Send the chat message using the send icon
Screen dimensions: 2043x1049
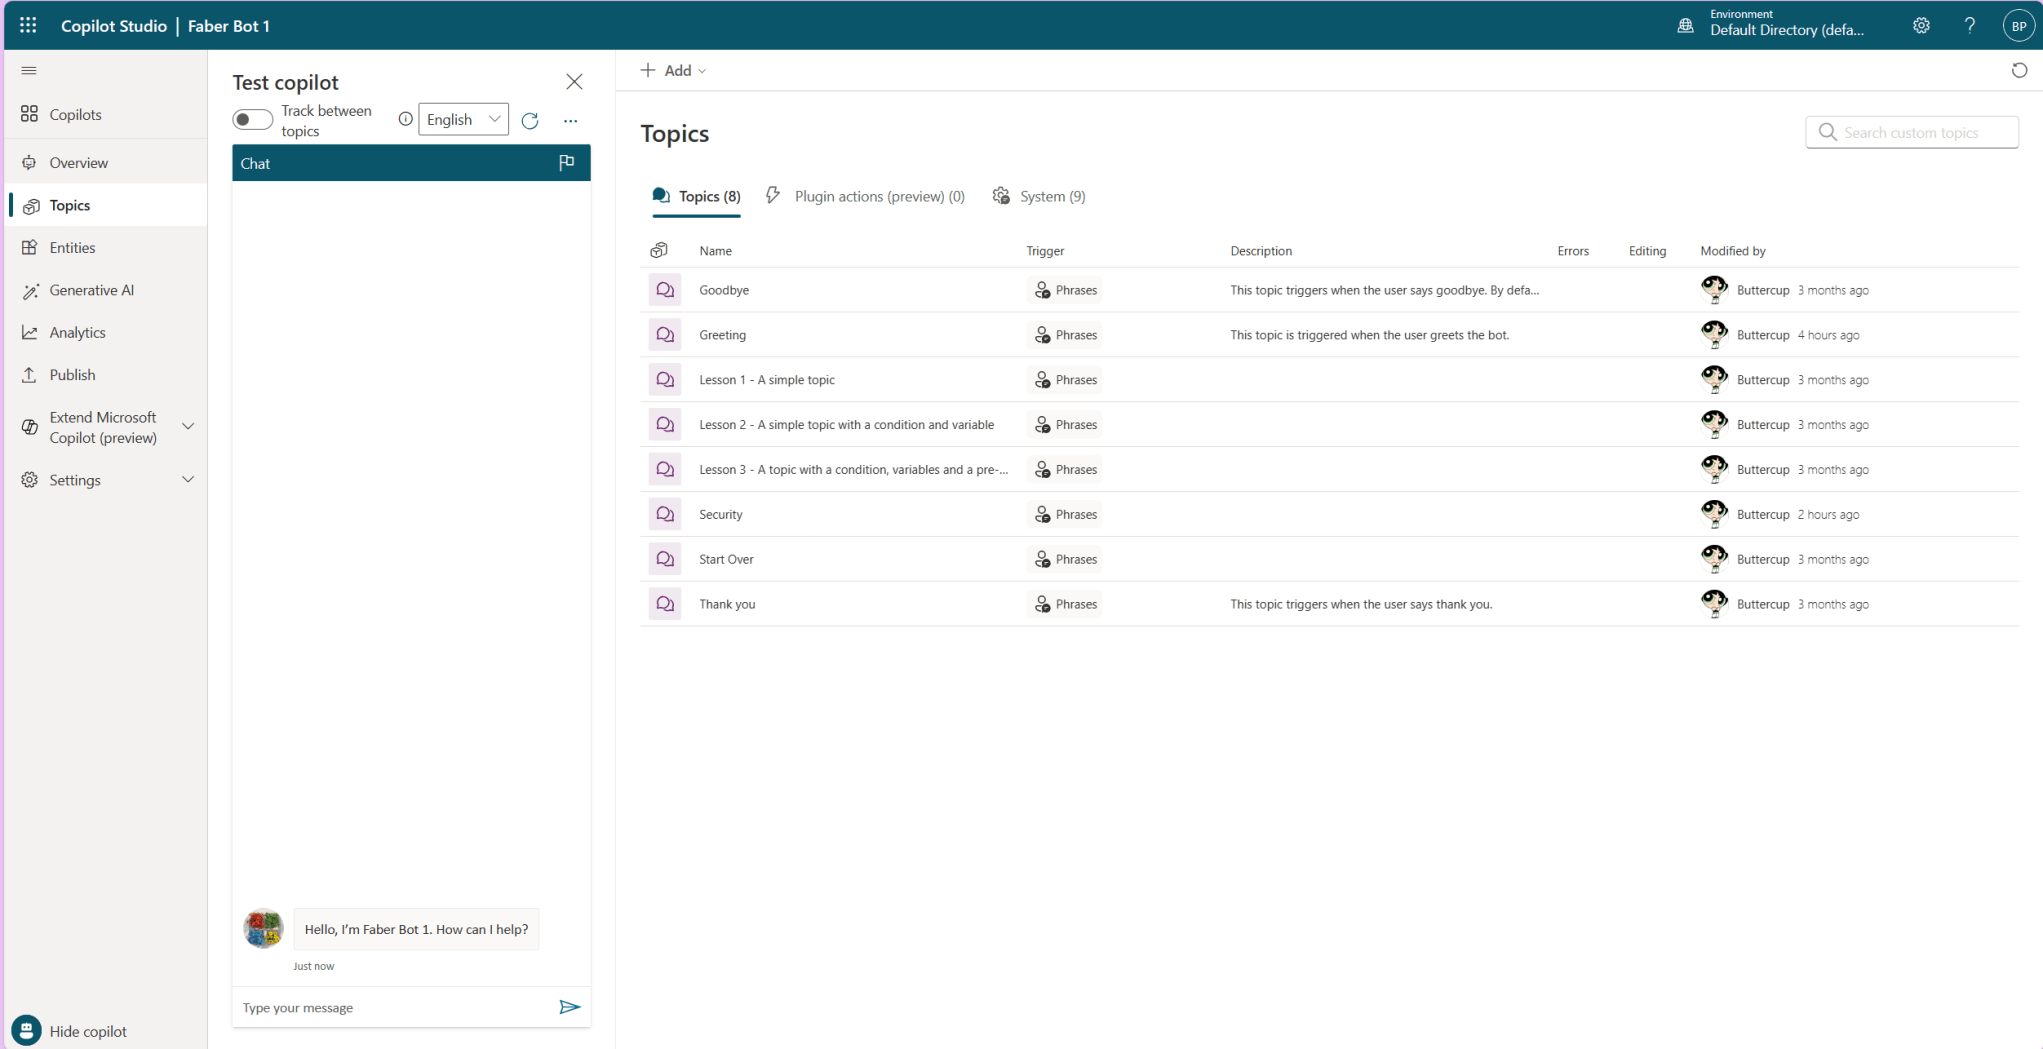pyautogui.click(x=570, y=1007)
